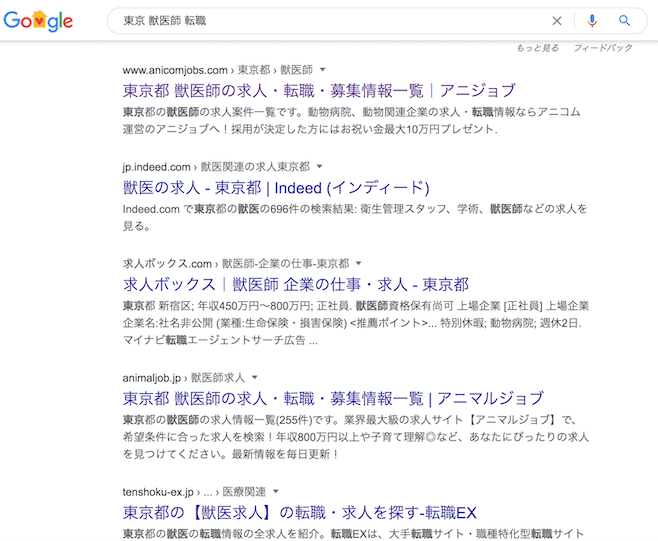Click snippet mentioning 全求人を紹介
The height and width of the screenshot is (541, 658).
point(353,534)
